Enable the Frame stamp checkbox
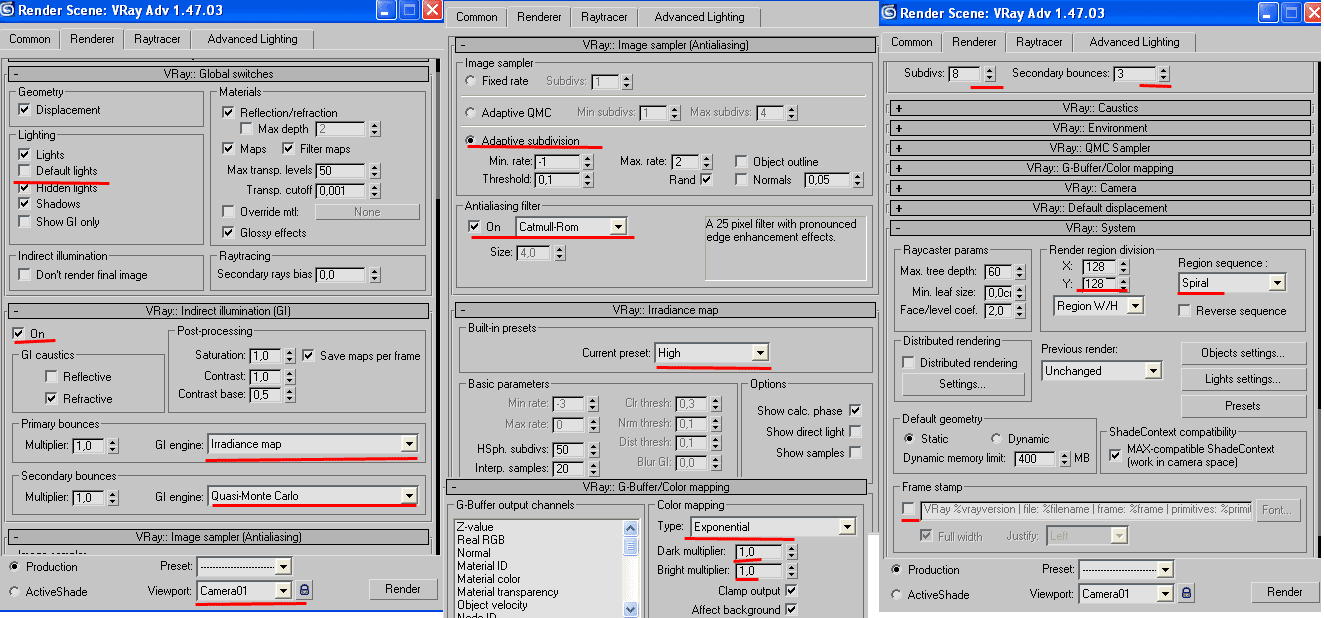 click(x=908, y=510)
